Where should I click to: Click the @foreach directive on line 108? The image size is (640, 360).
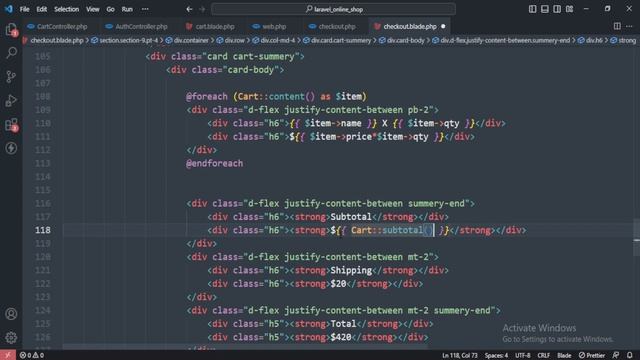click(207, 97)
